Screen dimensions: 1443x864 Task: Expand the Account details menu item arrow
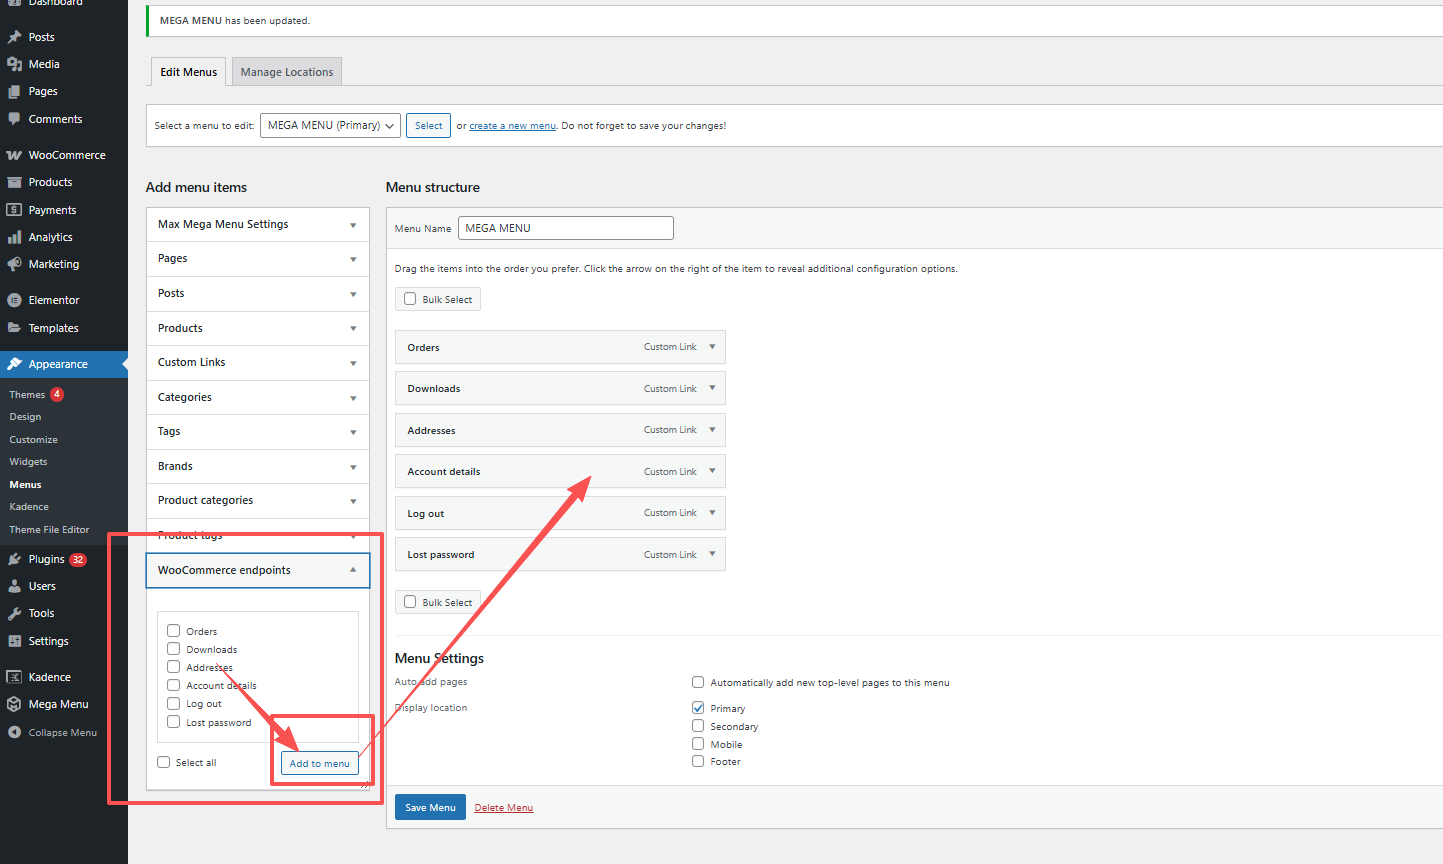point(712,471)
